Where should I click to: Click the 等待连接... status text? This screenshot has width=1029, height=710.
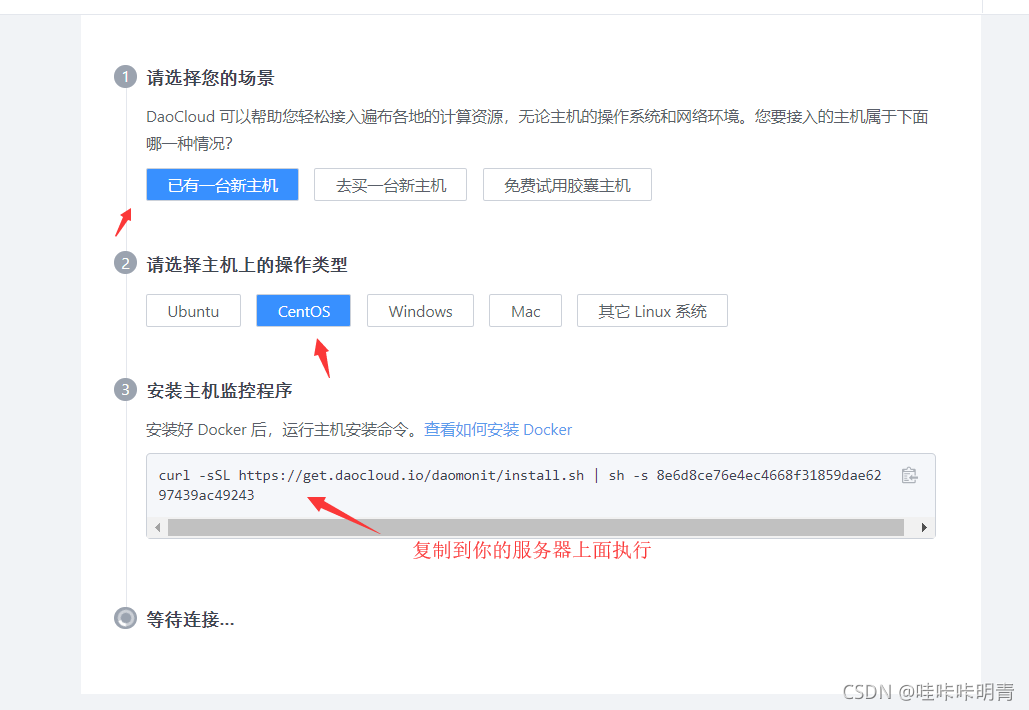[190, 619]
